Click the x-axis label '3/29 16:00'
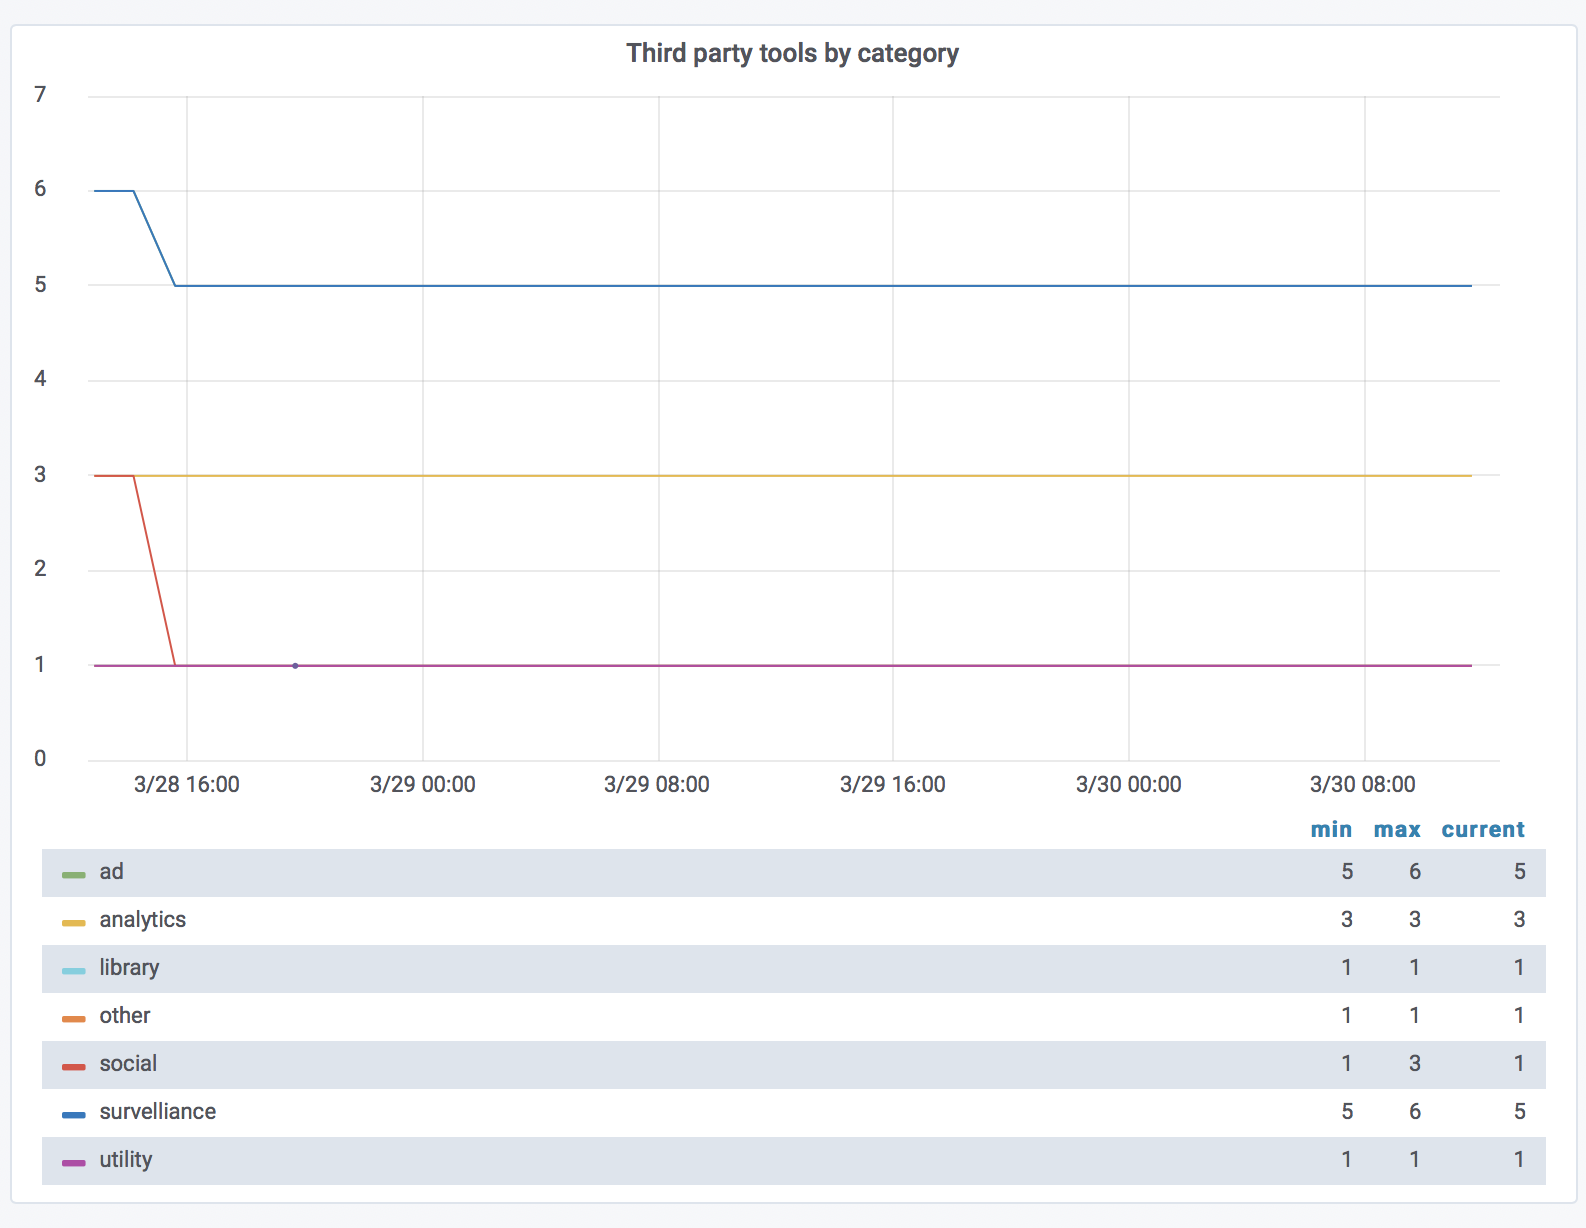This screenshot has height=1228, width=1586. tap(893, 785)
